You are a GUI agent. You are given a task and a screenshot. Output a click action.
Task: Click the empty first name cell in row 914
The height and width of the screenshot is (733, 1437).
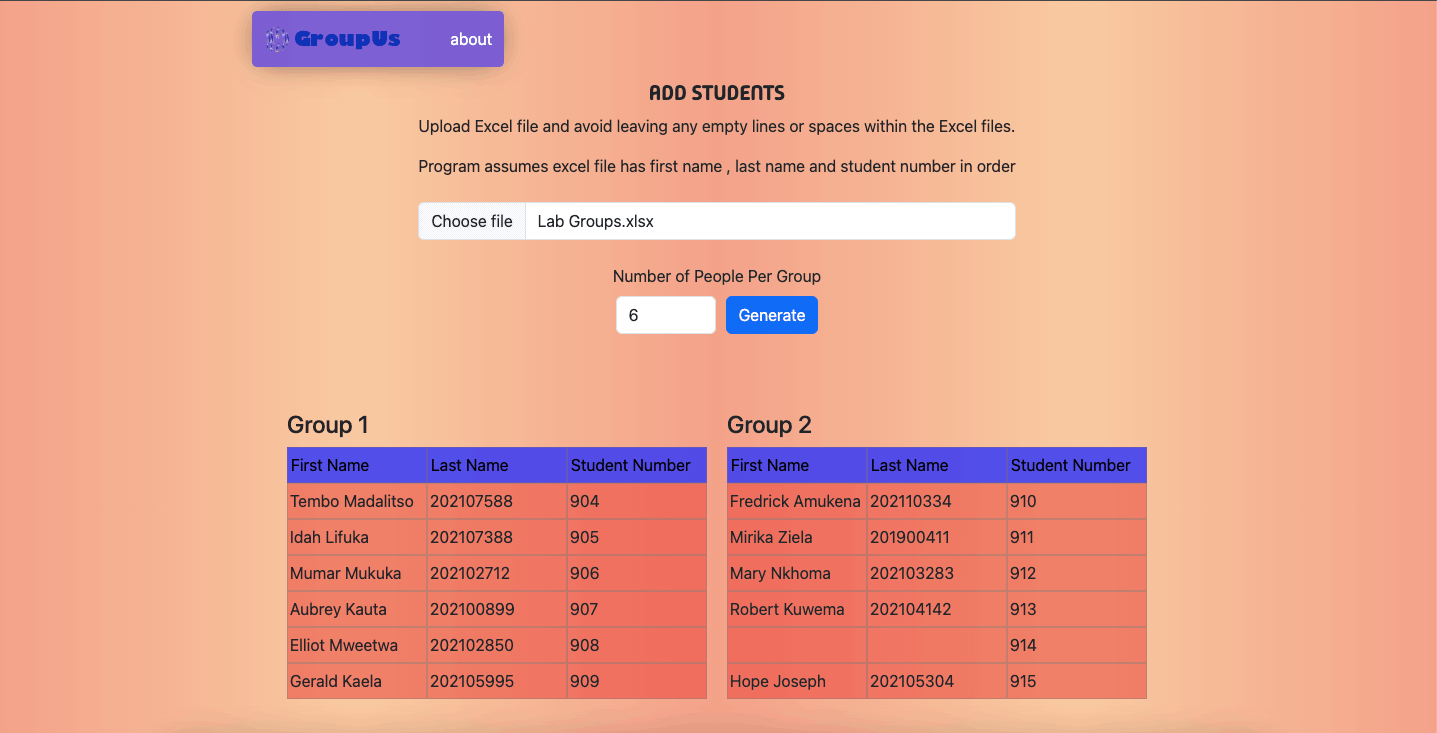796,645
